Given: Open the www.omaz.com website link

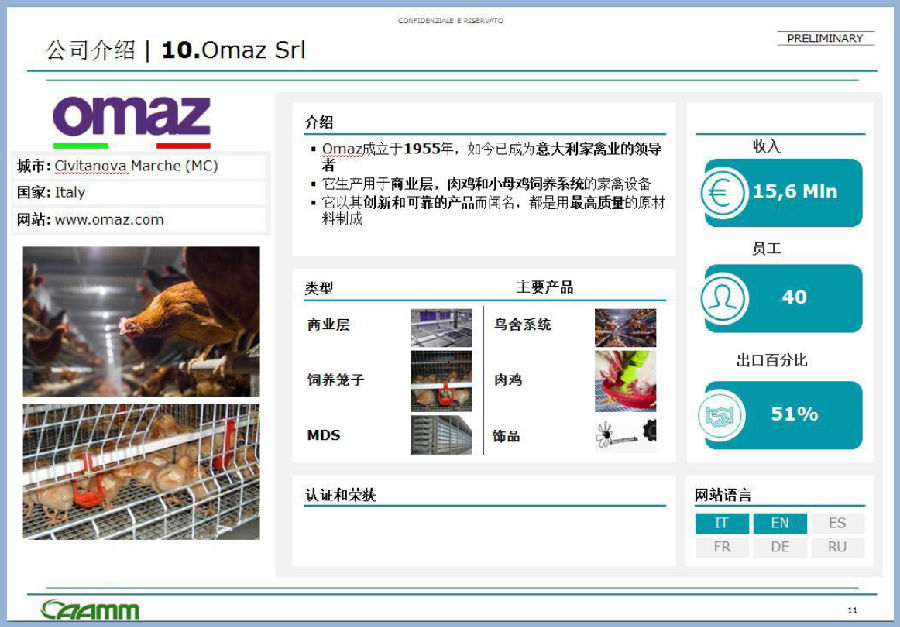Looking at the screenshot, I should (x=109, y=219).
